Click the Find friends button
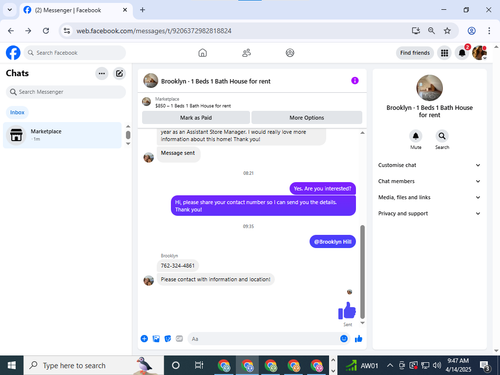500x375 pixels. click(415, 53)
